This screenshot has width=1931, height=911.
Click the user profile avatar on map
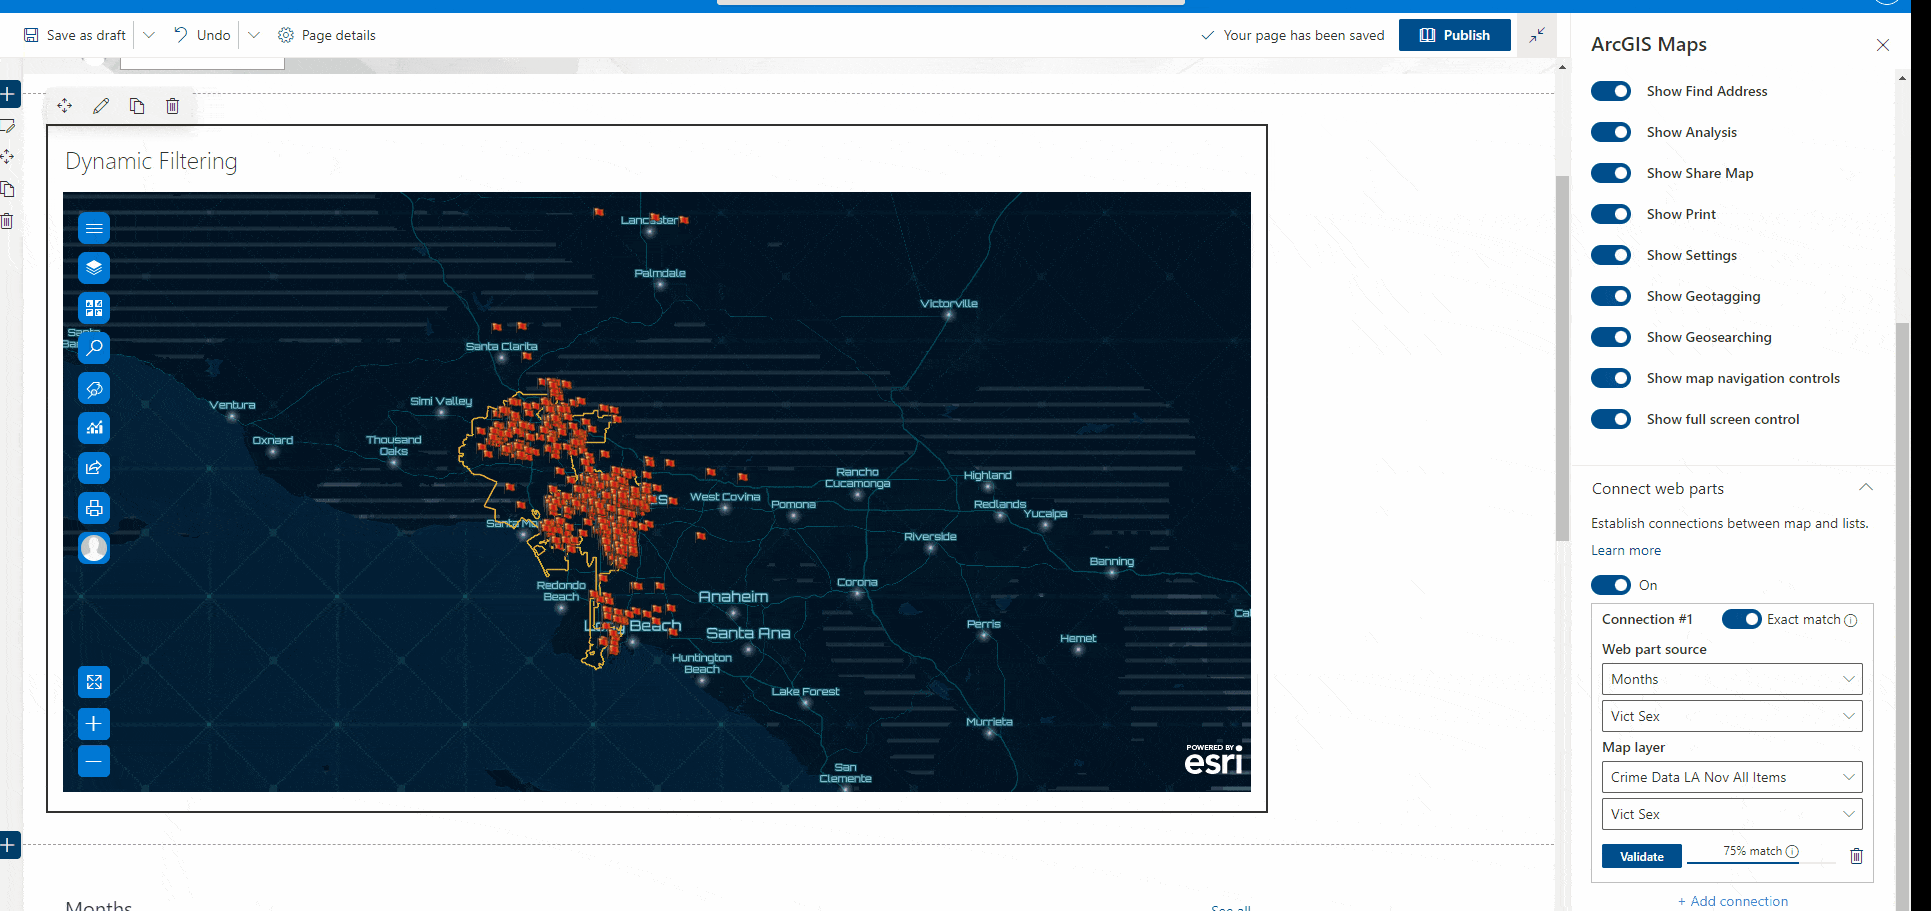(94, 548)
